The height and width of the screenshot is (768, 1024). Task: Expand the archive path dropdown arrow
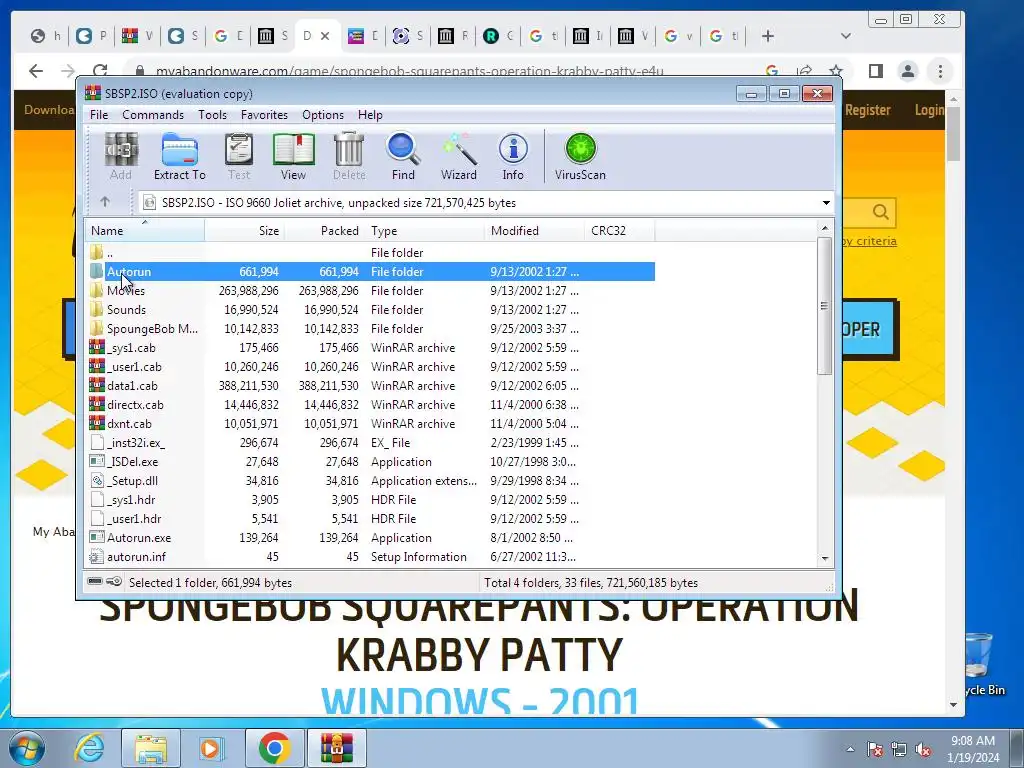(x=826, y=202)
